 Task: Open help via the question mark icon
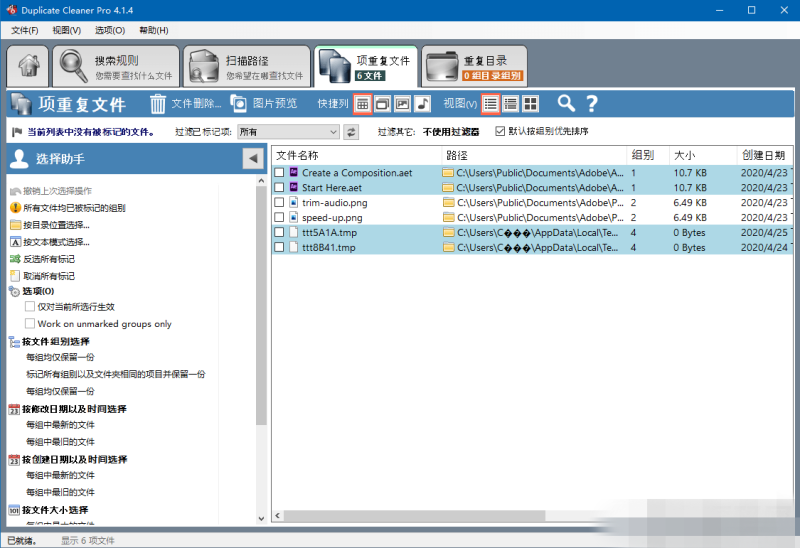pos(591,103)
